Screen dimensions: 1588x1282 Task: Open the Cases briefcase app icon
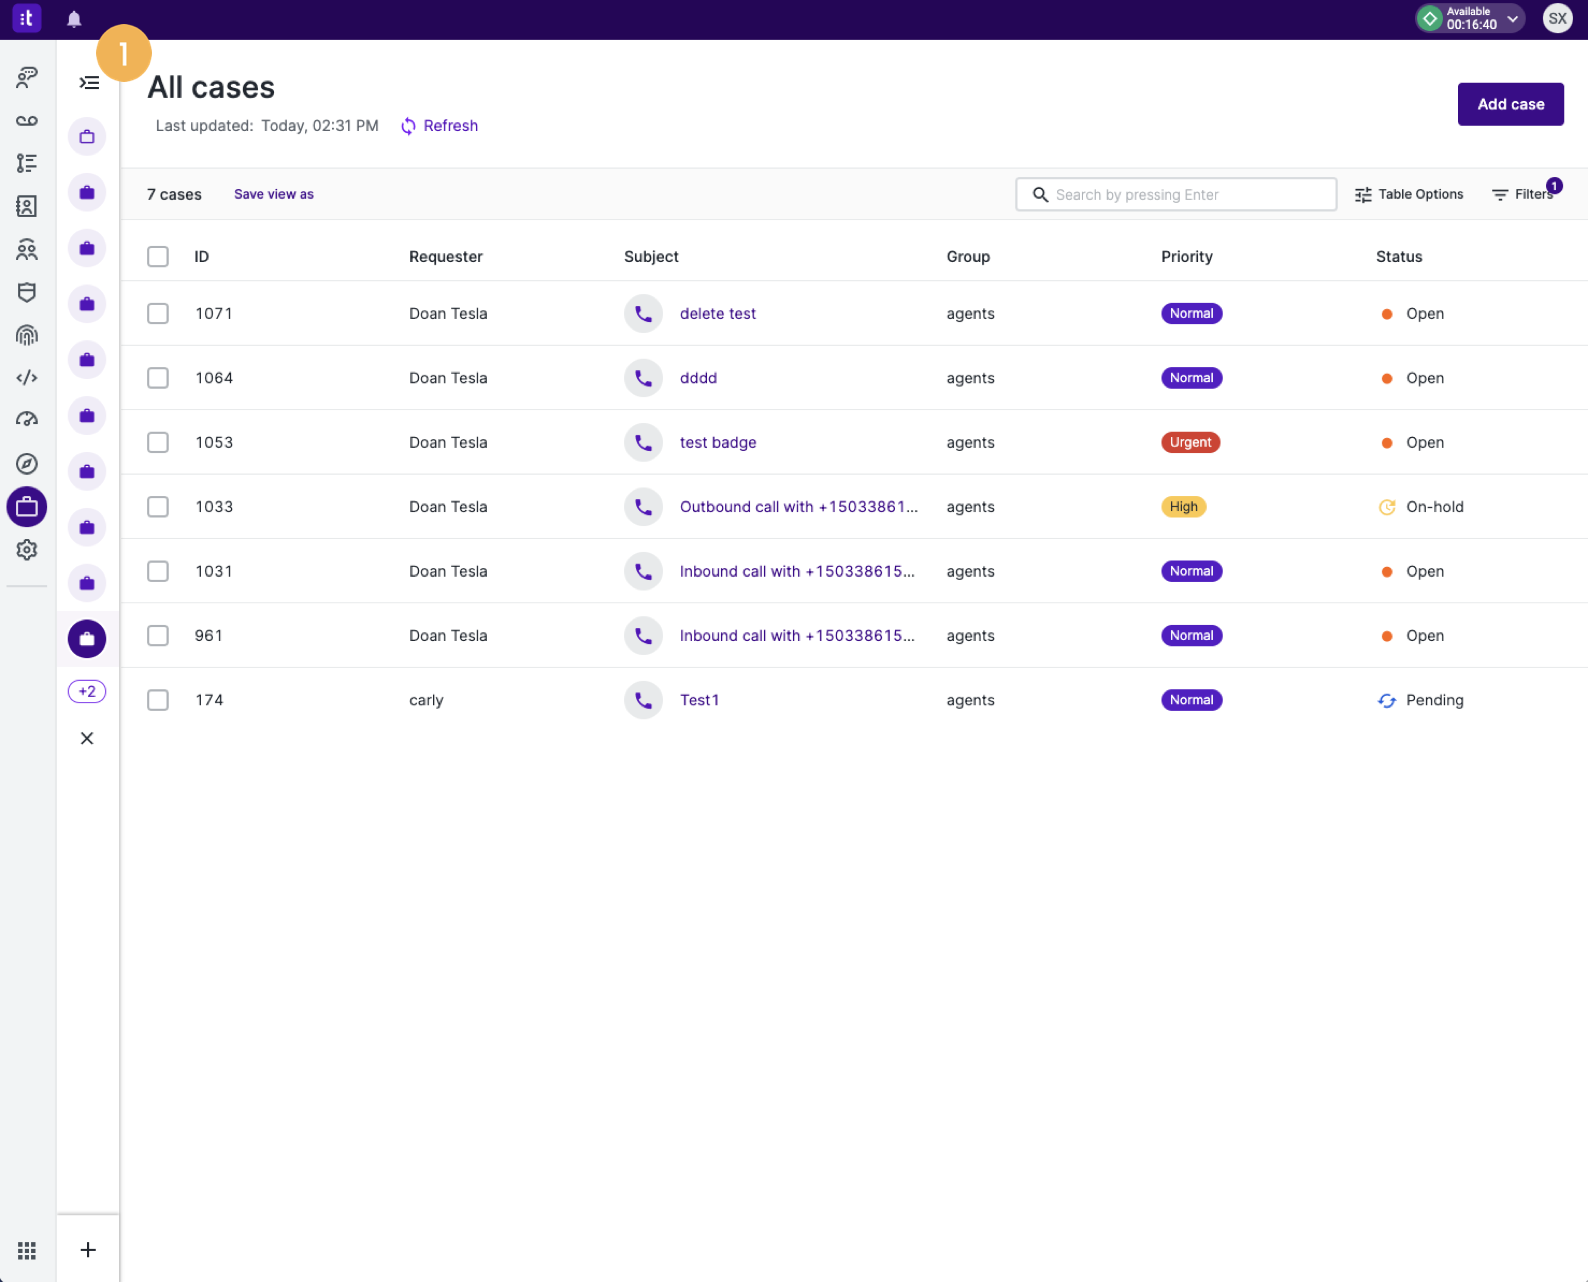[x=27, y=507]
